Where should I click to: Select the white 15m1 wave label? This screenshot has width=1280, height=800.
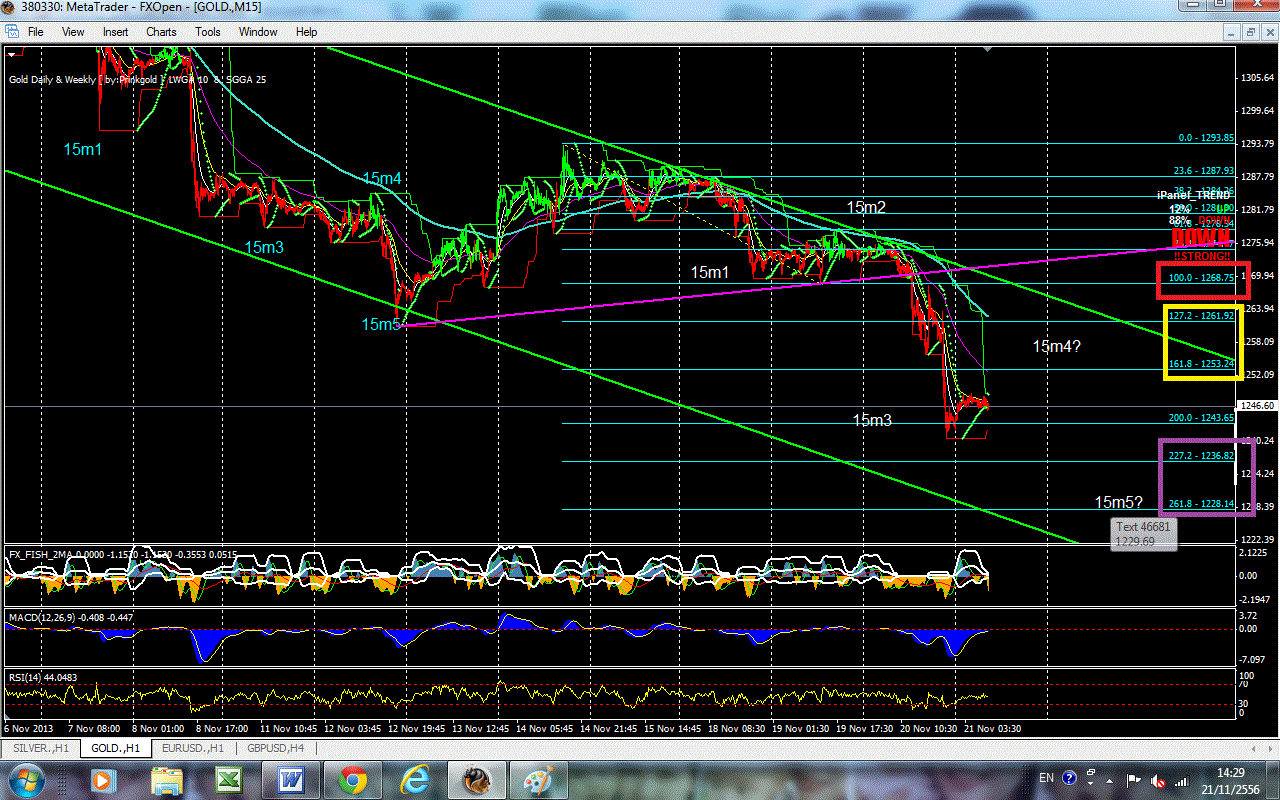pyautogui.click(x=711, y=272)
